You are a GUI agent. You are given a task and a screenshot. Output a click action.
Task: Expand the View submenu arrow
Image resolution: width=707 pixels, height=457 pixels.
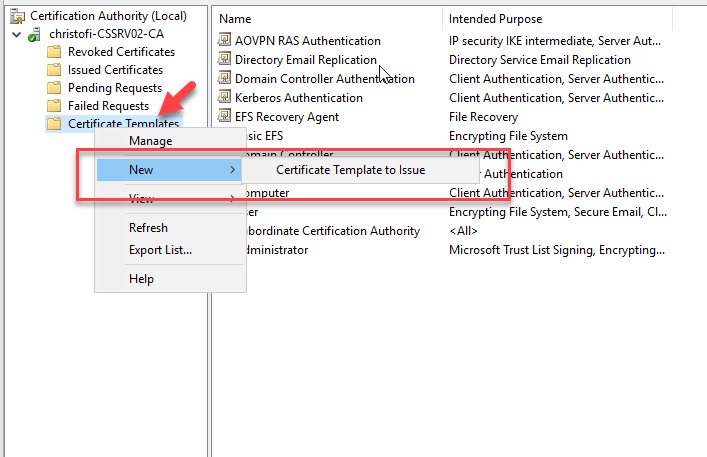[x=233, y=199]
